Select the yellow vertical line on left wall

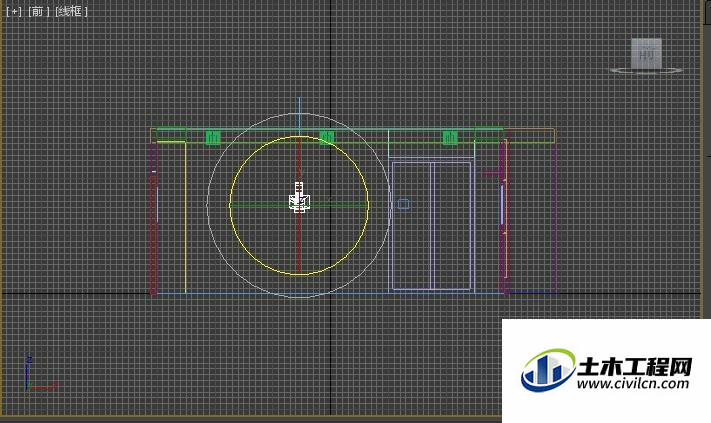tap(185, 218)
